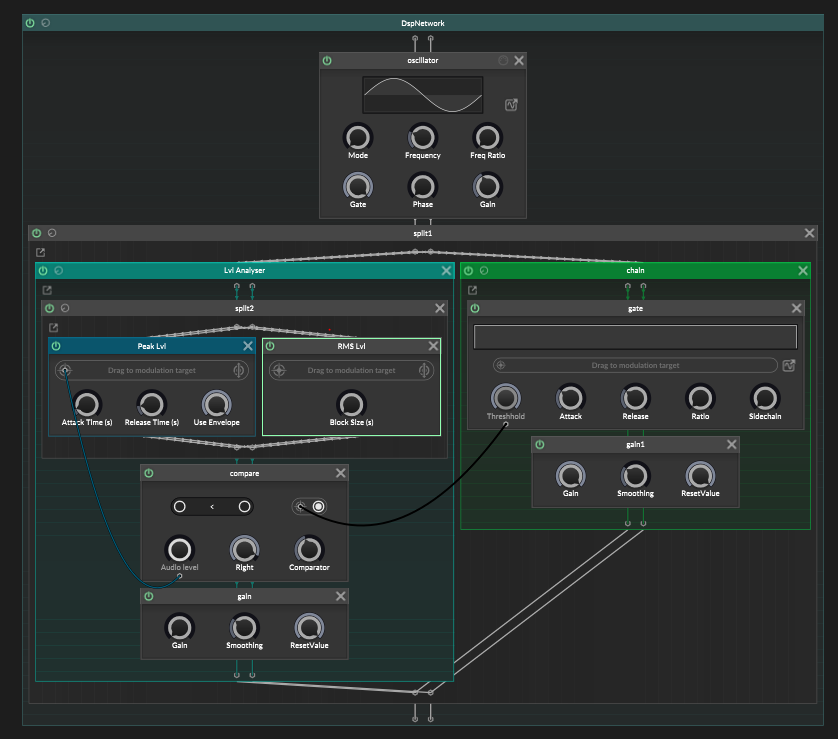Open split1 popup external-link icon
Screen dimensions: 838x739
click(x=41, y=252)
